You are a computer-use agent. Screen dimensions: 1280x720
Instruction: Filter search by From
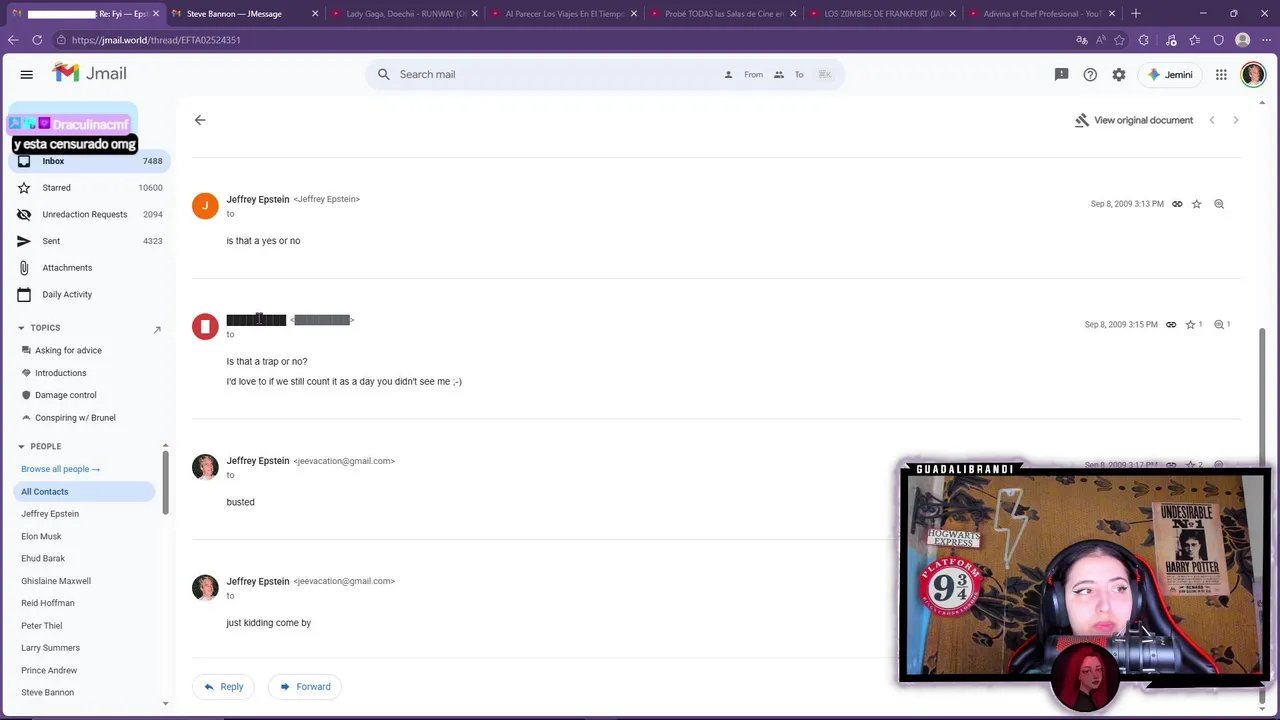tap(744, 74)
